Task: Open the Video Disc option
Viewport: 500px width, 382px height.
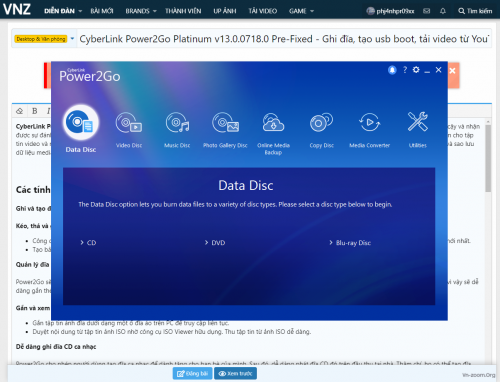Action: click(x=129, y=123)
